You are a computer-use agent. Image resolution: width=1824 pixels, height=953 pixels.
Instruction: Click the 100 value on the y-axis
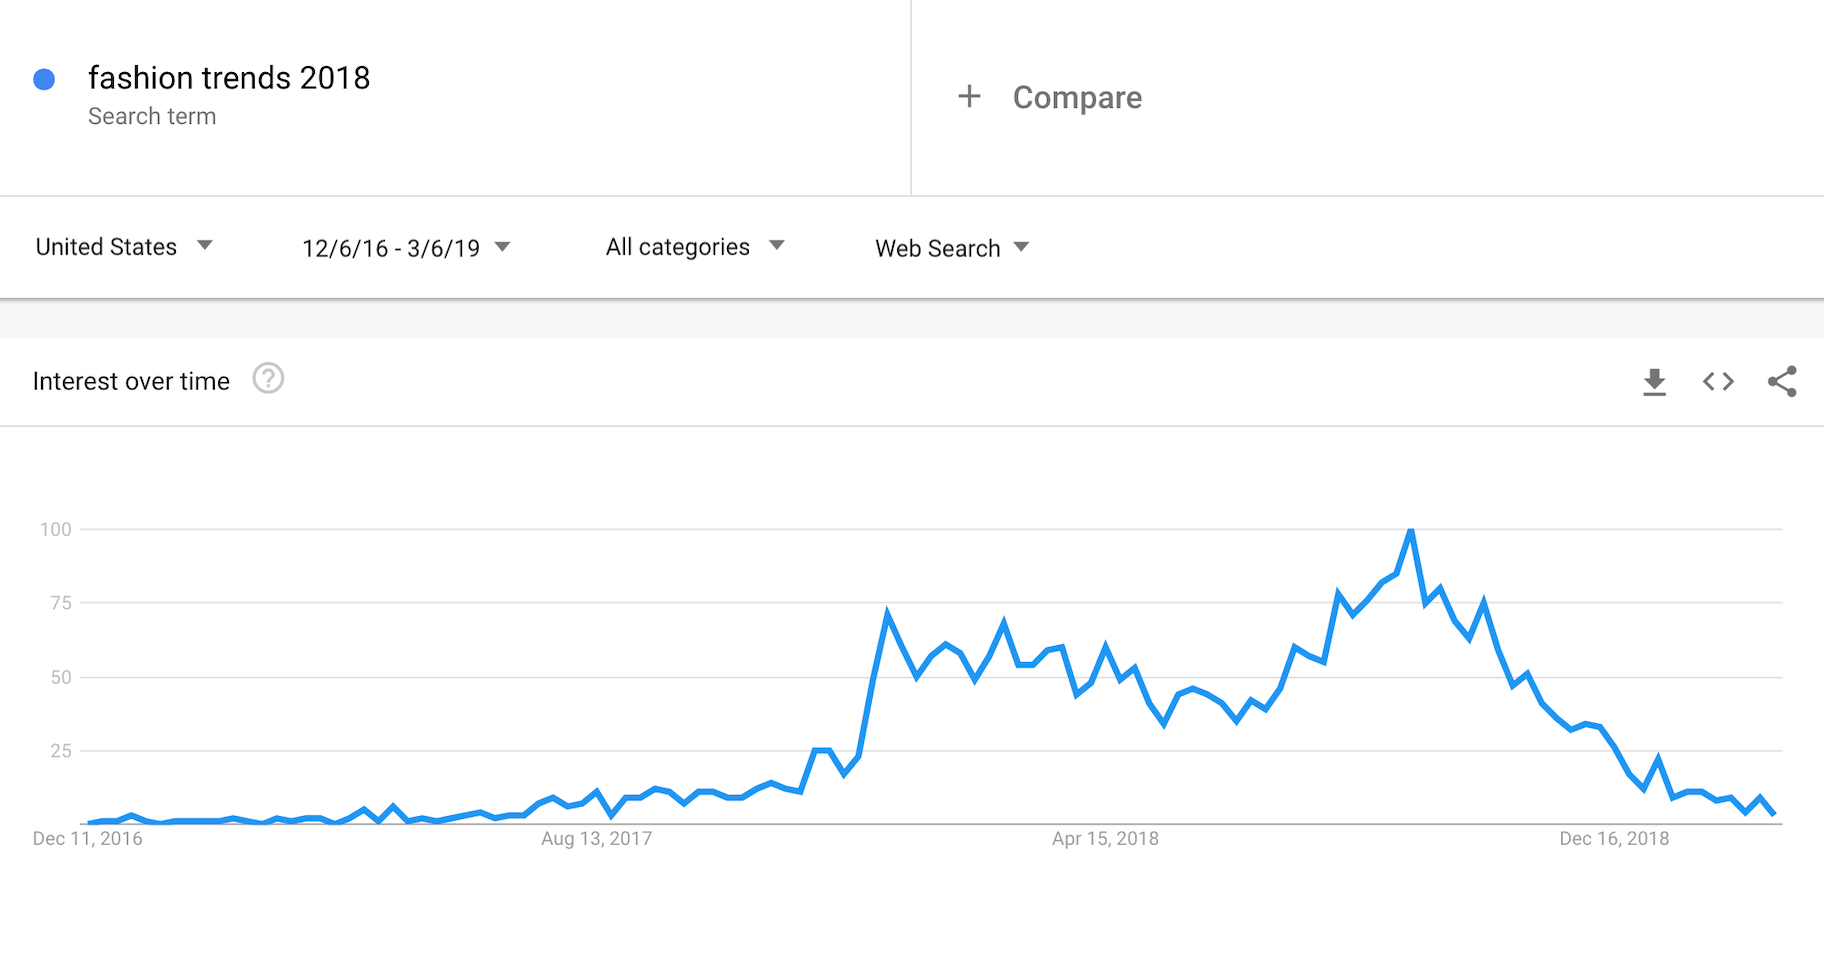coord(56,530)
